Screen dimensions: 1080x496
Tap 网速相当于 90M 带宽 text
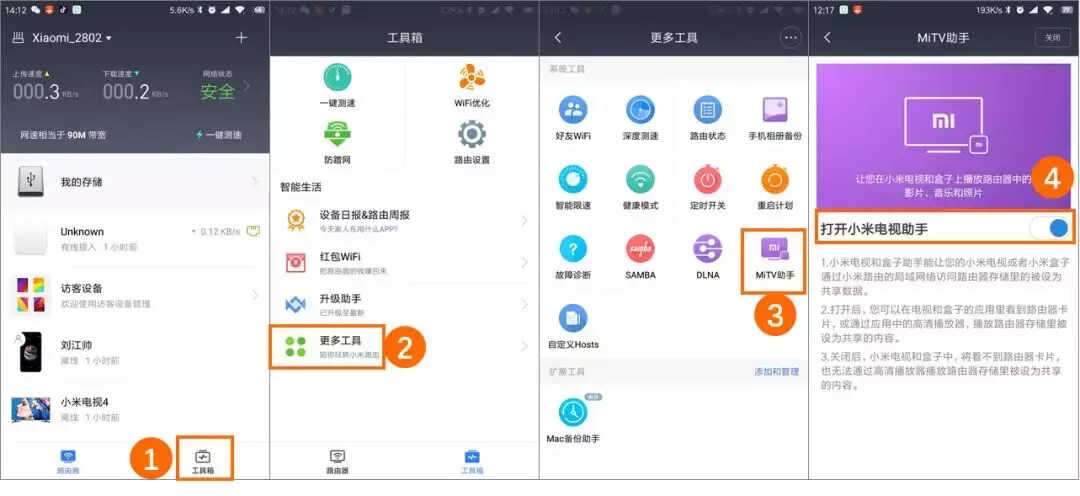point(64,135)
